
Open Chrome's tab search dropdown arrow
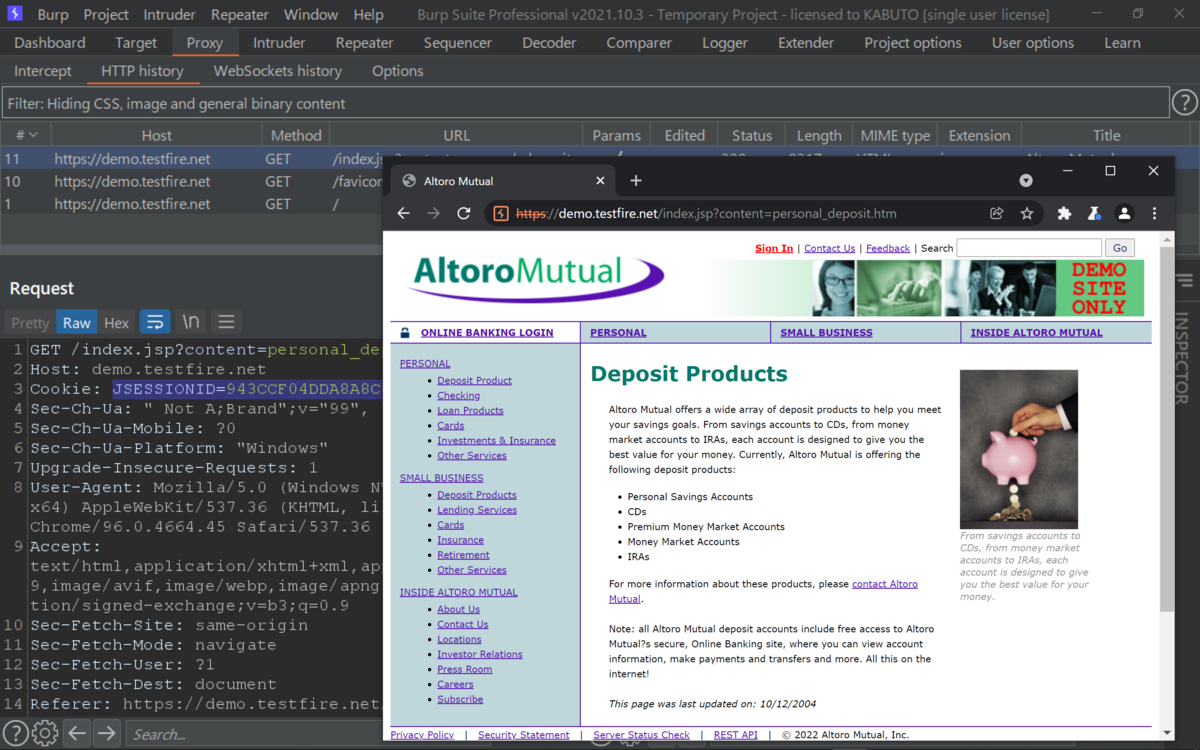(x=1026, y=181)
